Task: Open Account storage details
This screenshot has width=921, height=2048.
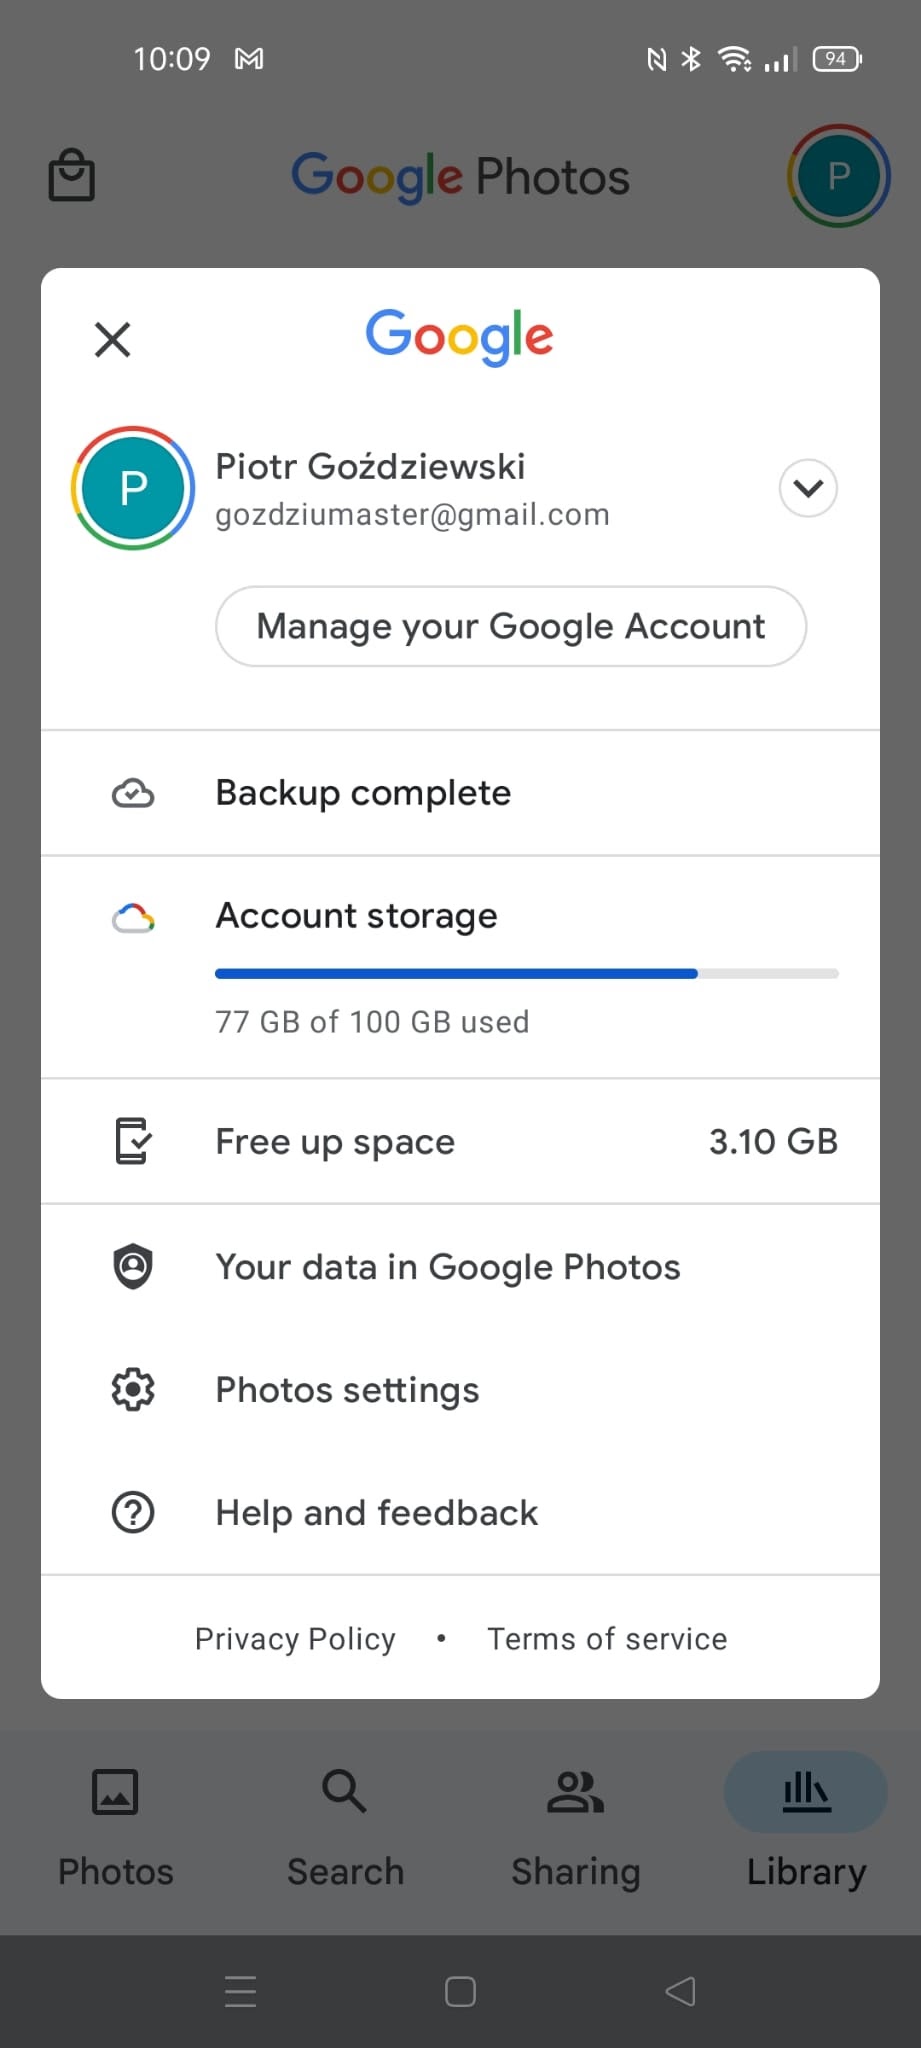Action: (x=460, y=967)
